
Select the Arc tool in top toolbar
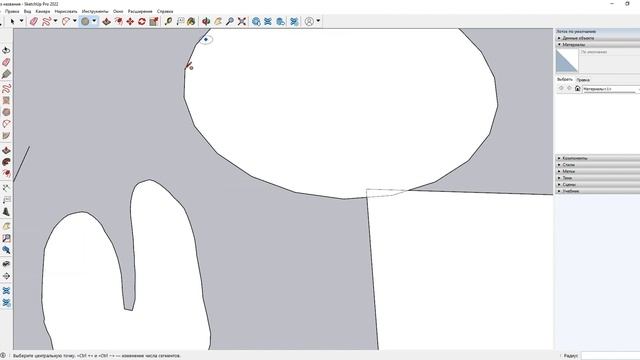pyautogui.click(x=66, y=21)
